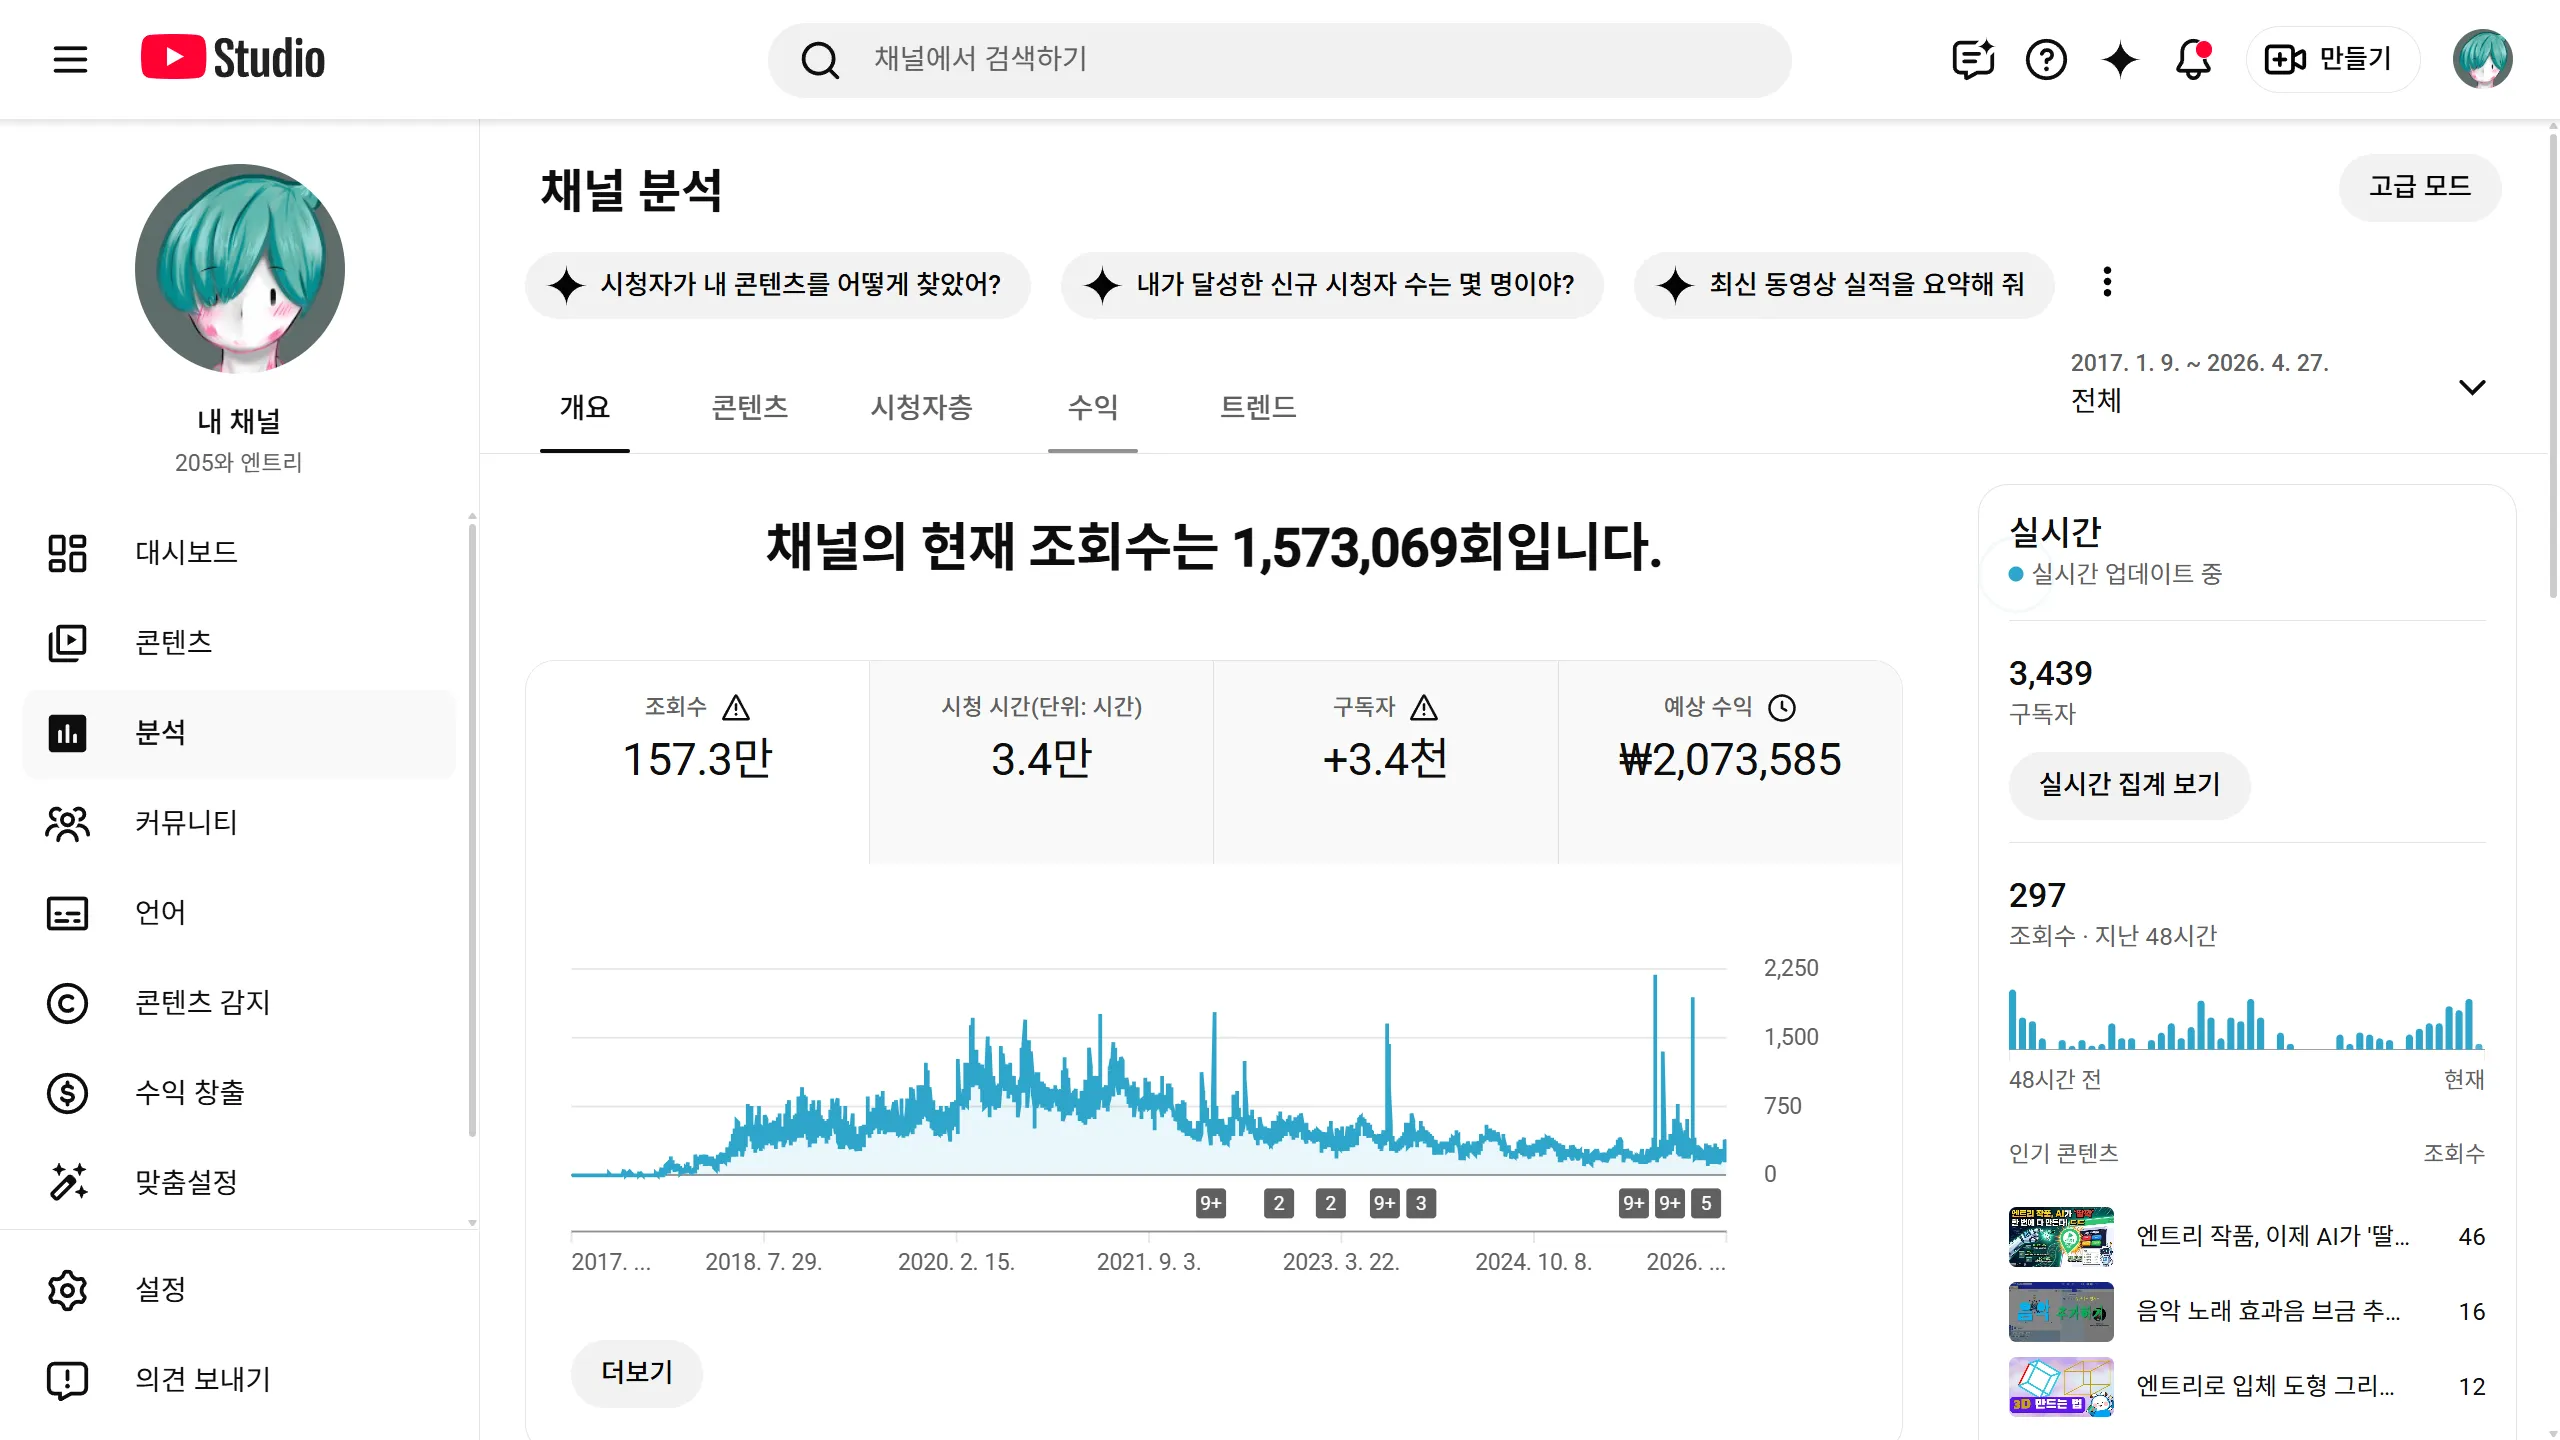The height and width of the screenshot is (1440, 2560).
Task: Open 언어 in the sidebar
Action: (x=238, y=913)
